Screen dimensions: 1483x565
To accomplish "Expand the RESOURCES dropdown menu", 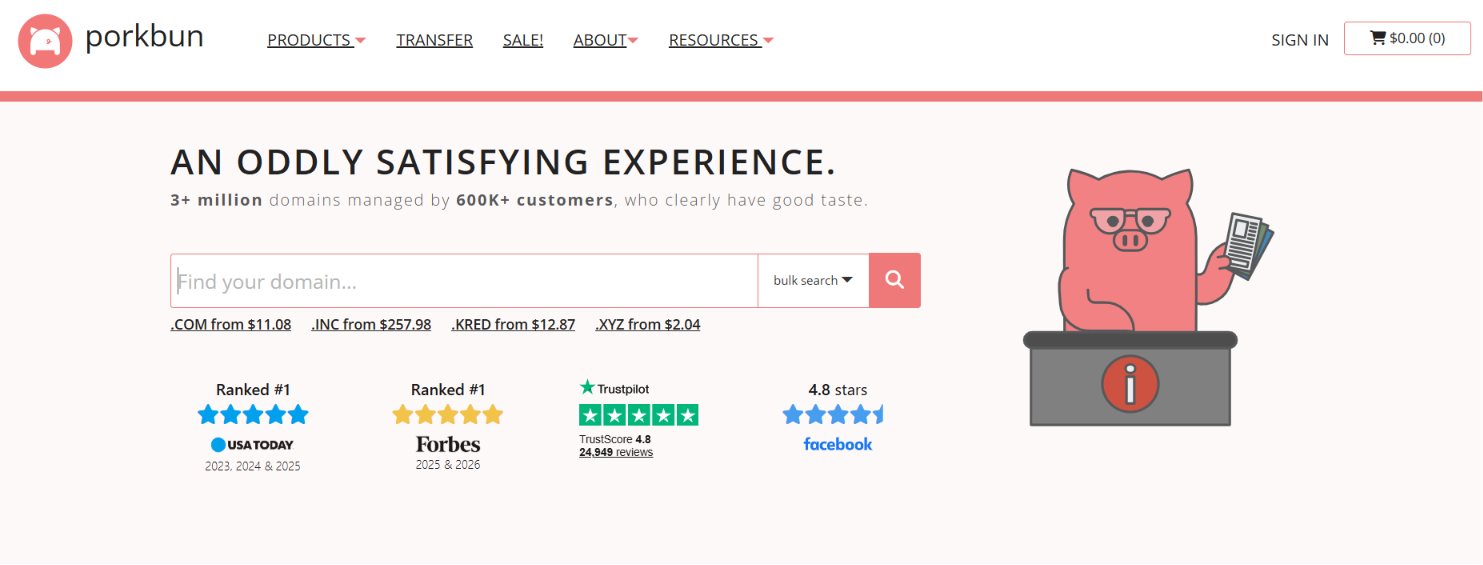I will coord(721,40).
